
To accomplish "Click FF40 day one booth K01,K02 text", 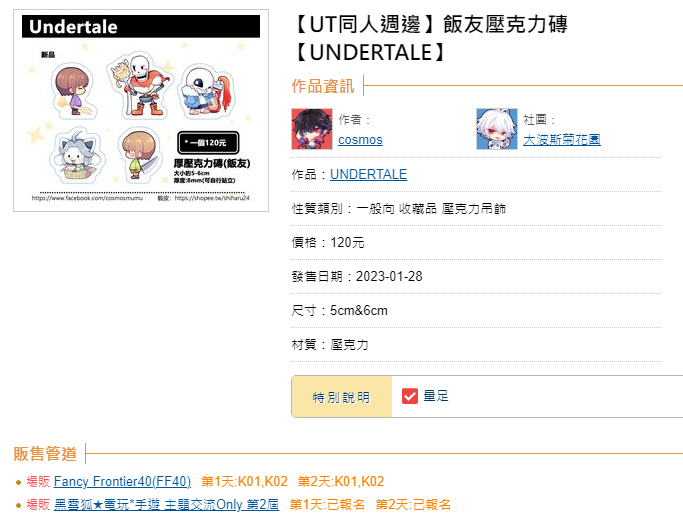I will pyautogui.click(x=244, y=482).
